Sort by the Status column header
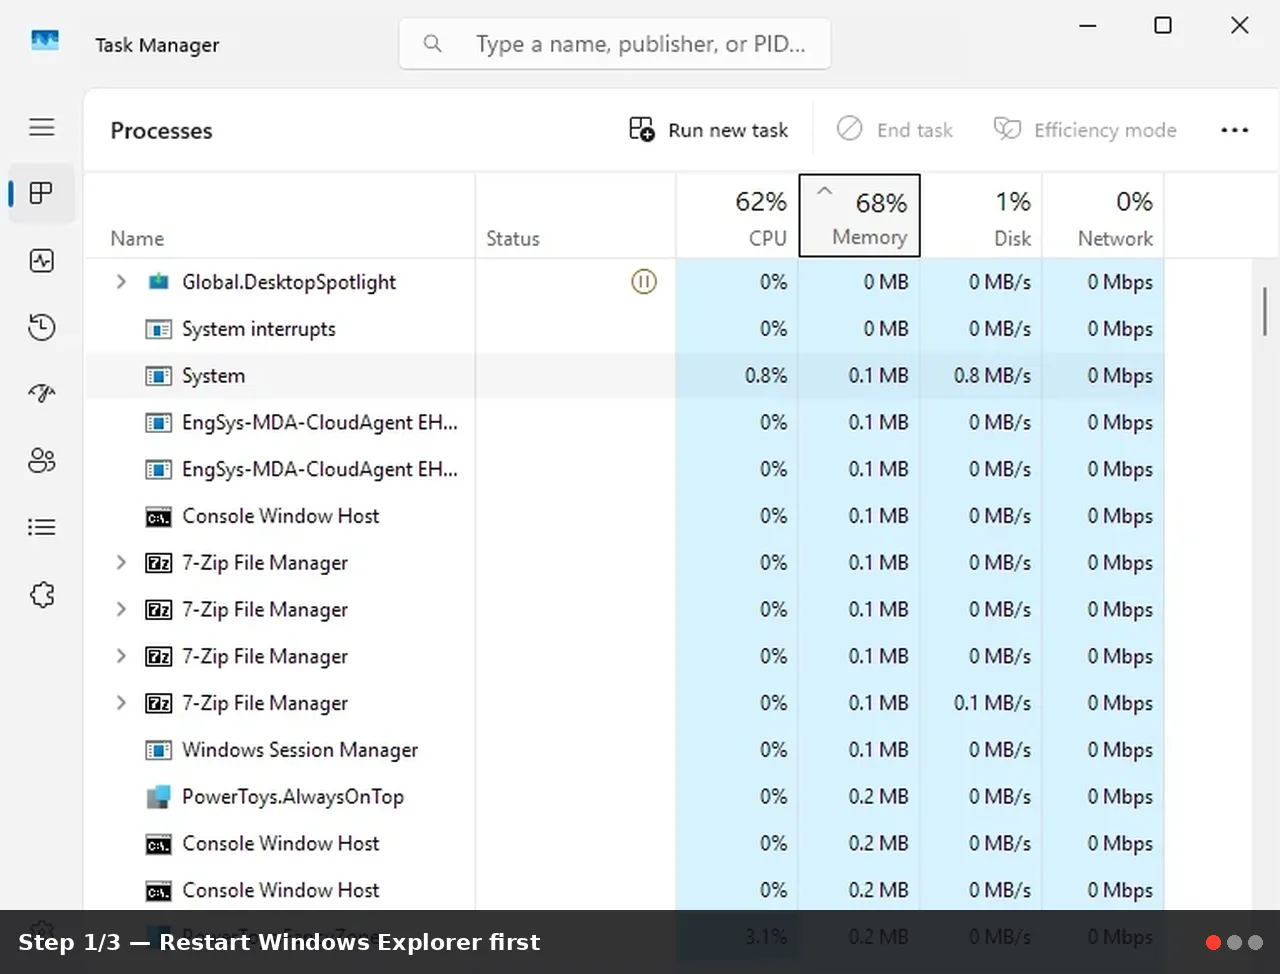The width and height of the screenshot is (1280, 974). click(576, 216)
